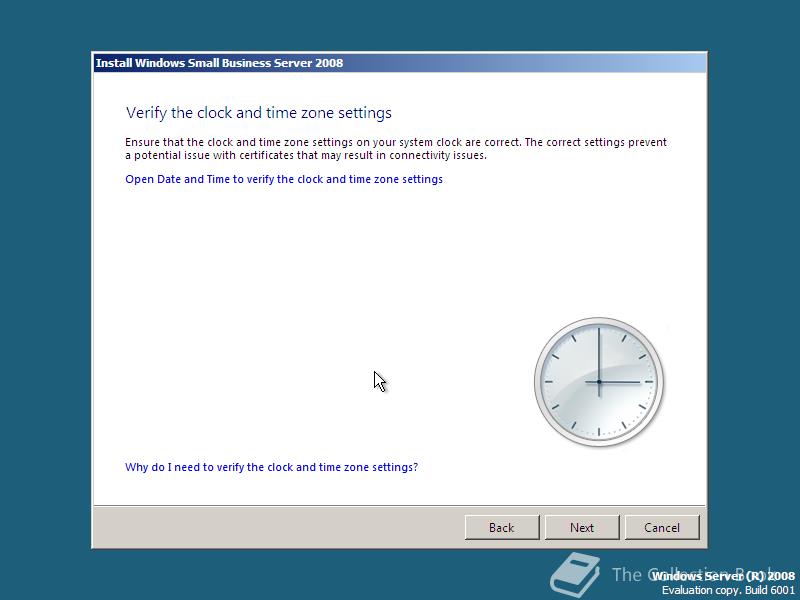The image size is (800, 600).
Task: Click the 'Evaluation copy. Build 6001' text
Action: pyautogui.click(x=728, y=590)
